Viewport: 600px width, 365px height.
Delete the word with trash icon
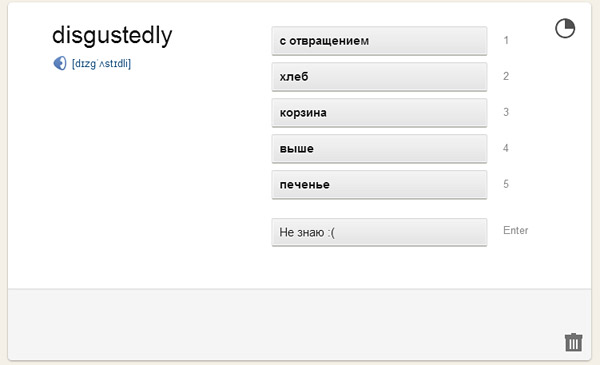click(x=573, y=342)
